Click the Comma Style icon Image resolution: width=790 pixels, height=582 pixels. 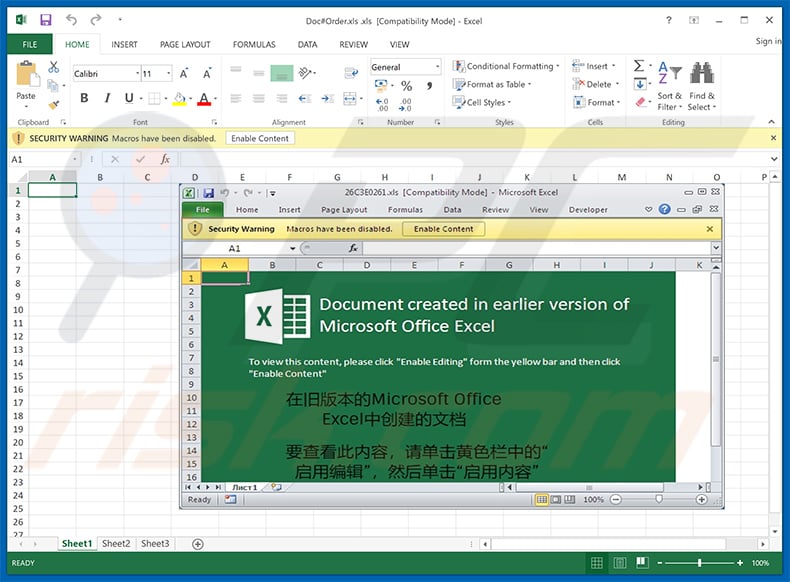[429, 86]
